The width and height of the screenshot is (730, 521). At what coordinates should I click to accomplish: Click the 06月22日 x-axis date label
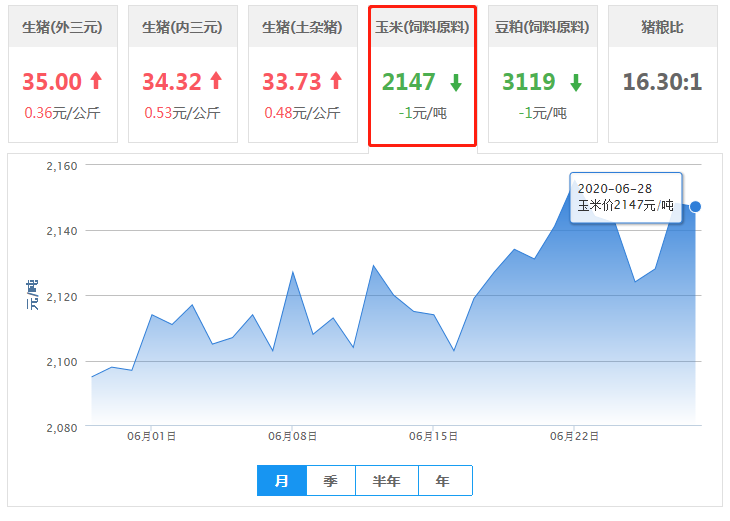pos(574,436)
